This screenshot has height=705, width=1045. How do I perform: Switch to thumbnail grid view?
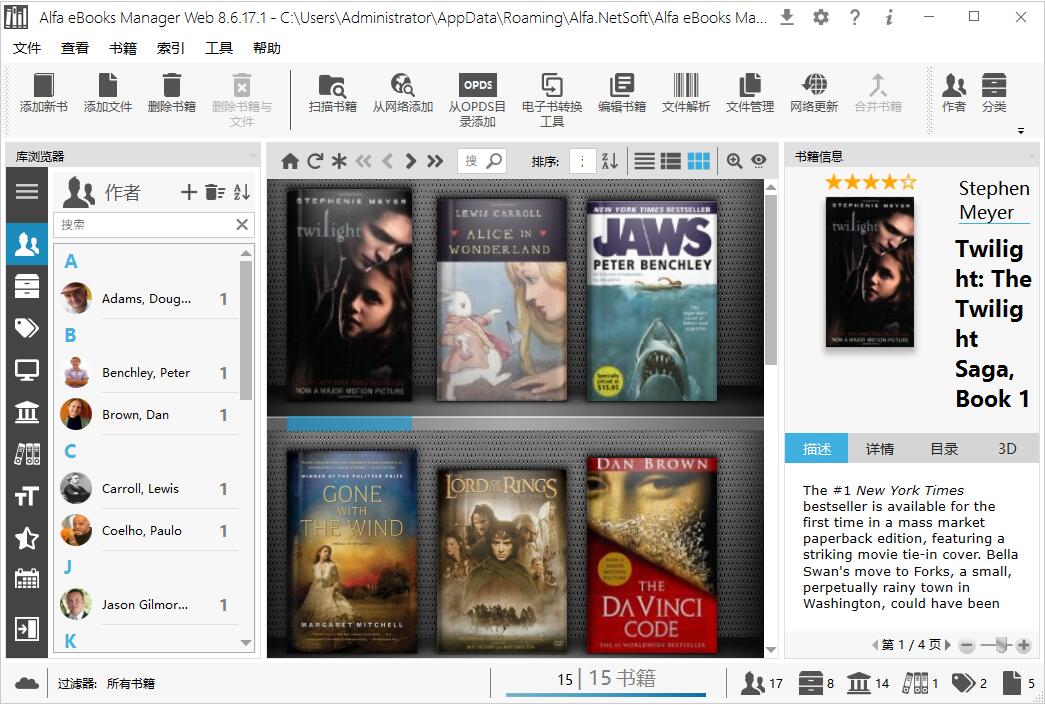tap(698, 161)
